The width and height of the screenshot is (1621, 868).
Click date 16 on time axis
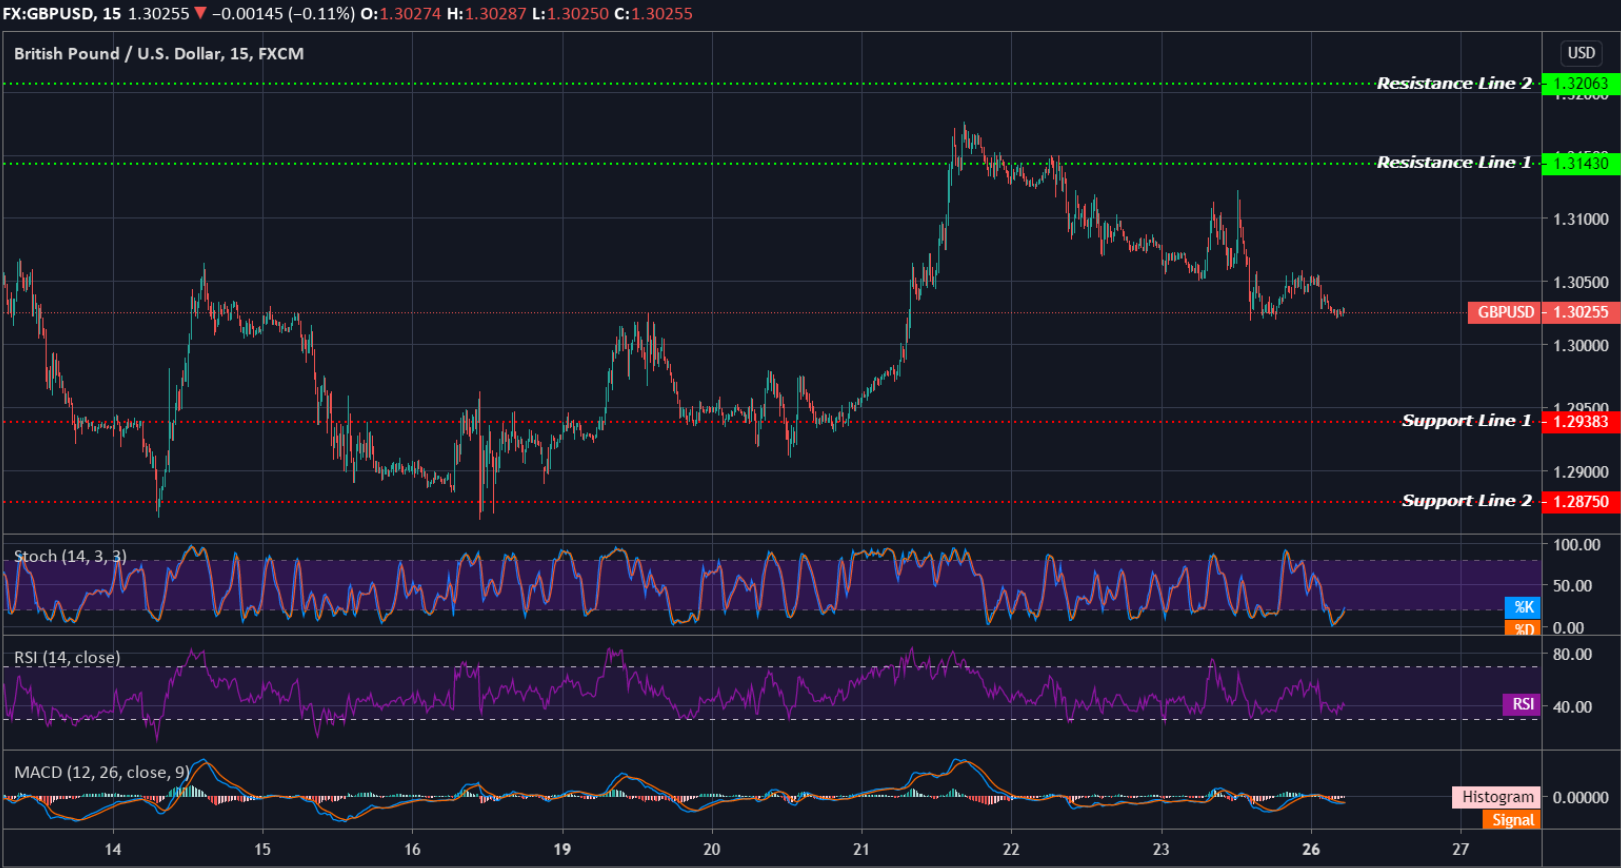pos(412,849)
